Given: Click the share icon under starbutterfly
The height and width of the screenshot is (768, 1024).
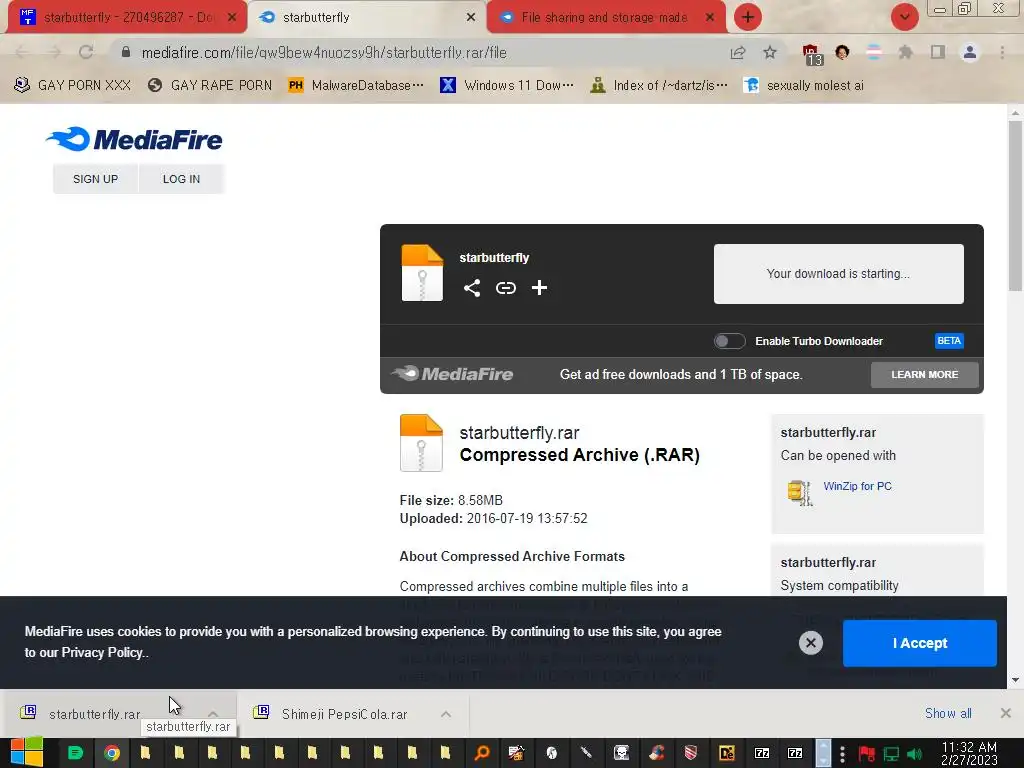Looking at the screenshot, I should (472, 288).
